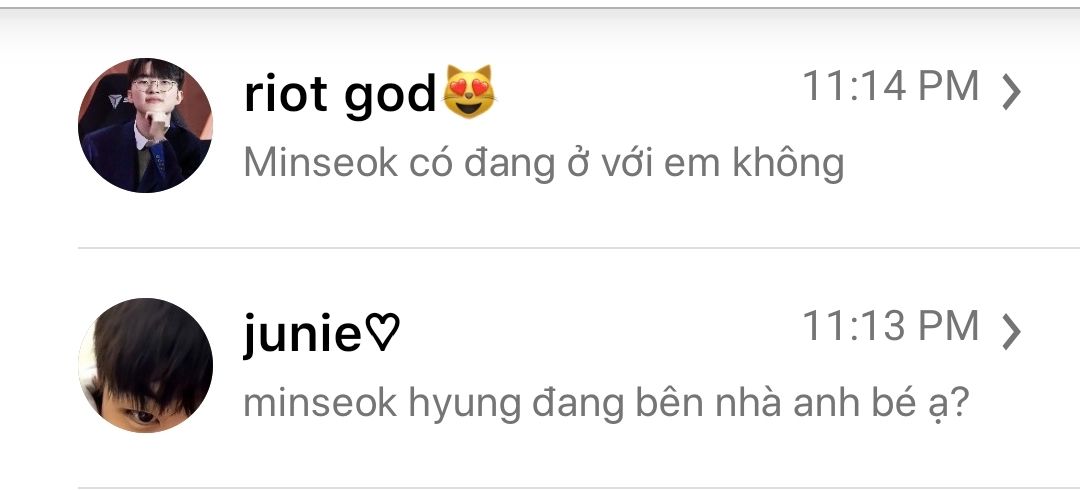This screenshot has height=490, width=1080.
Task: Click divider line between riot god and junie
Action: [579, 247]
